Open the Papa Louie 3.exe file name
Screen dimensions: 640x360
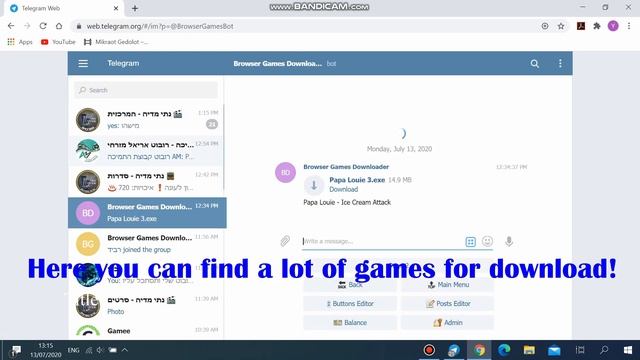(357, 180)
